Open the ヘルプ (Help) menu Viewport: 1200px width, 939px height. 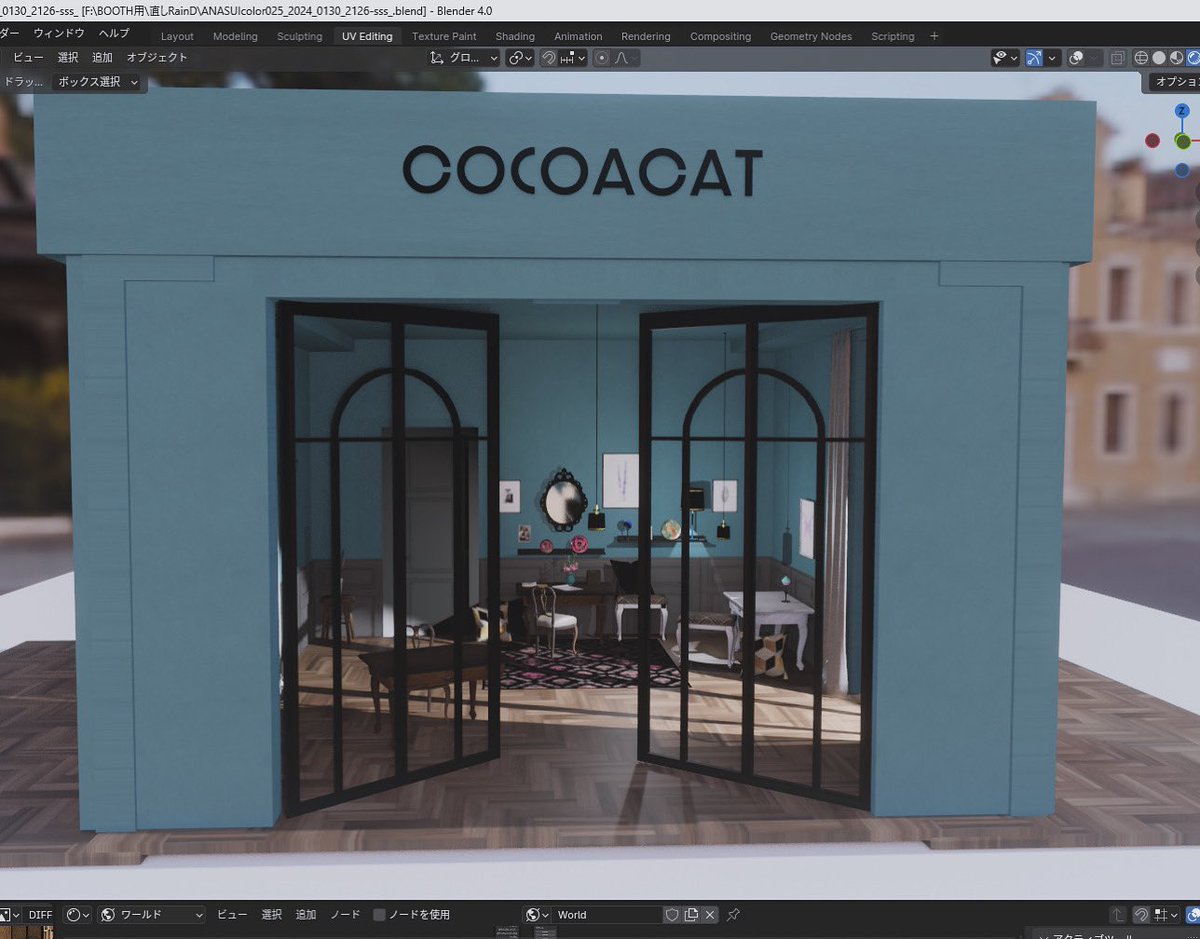(x=113, y=33)
